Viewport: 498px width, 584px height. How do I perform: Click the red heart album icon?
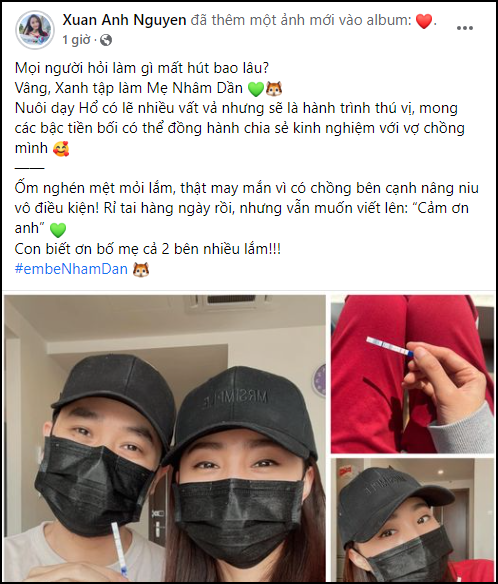(x=424, y=21)
